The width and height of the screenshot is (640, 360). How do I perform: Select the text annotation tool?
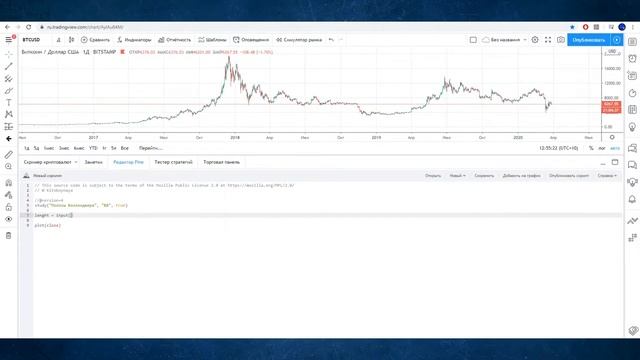click(9, 102)
